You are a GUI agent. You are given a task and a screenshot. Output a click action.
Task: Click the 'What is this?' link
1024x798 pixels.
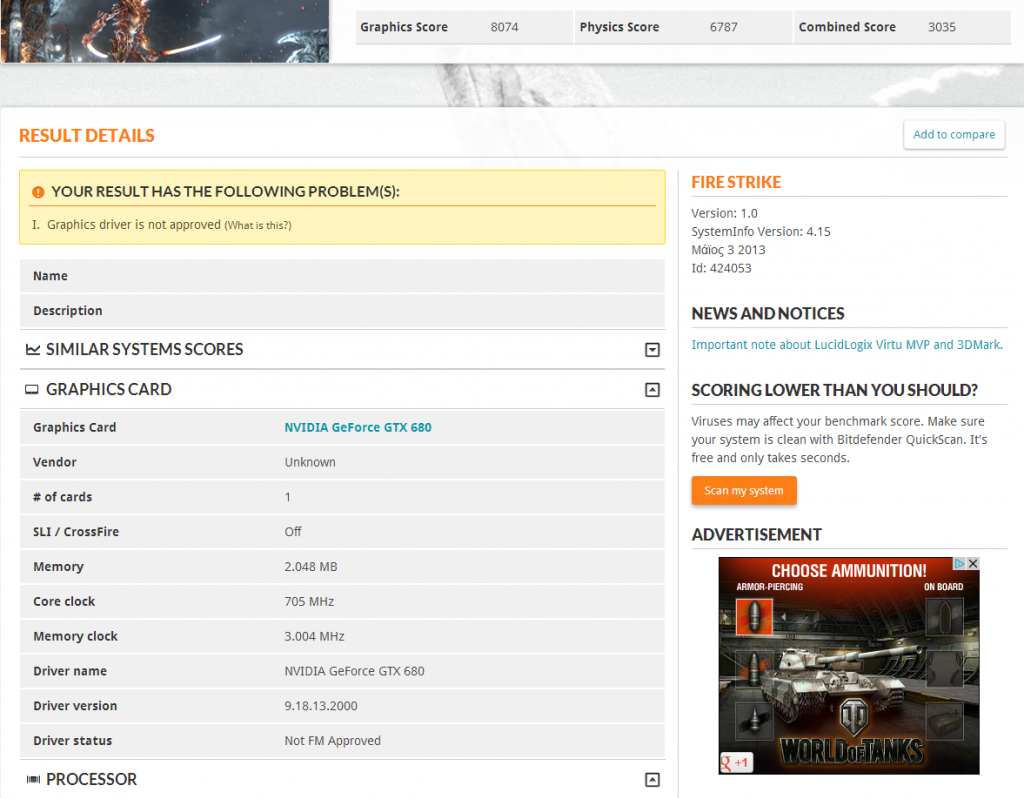pos(258,226)
